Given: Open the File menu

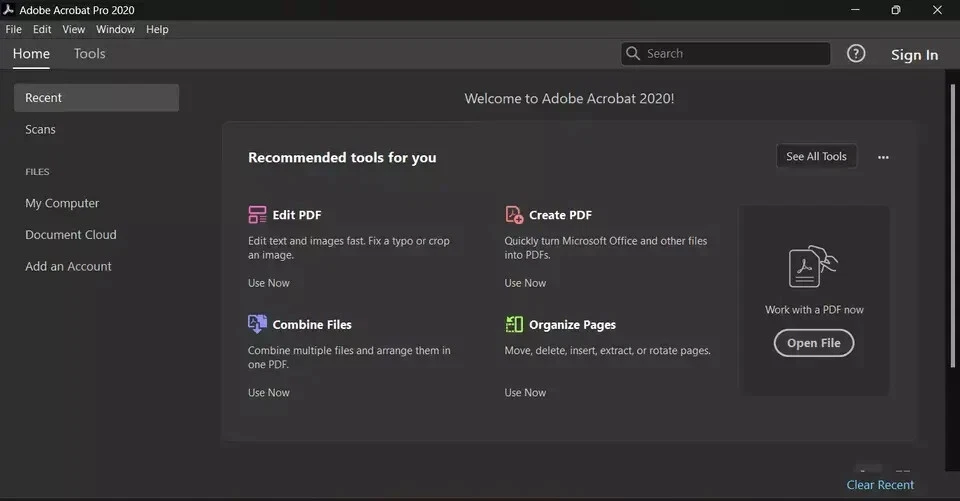Looking at the screenshot, I should pyautogui.click(x=13, y=29).
